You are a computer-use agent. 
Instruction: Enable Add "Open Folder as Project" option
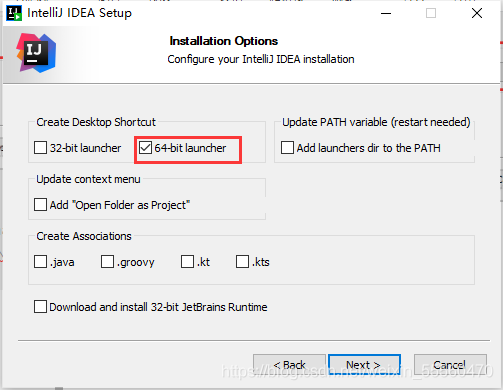[x=40, y=205]
